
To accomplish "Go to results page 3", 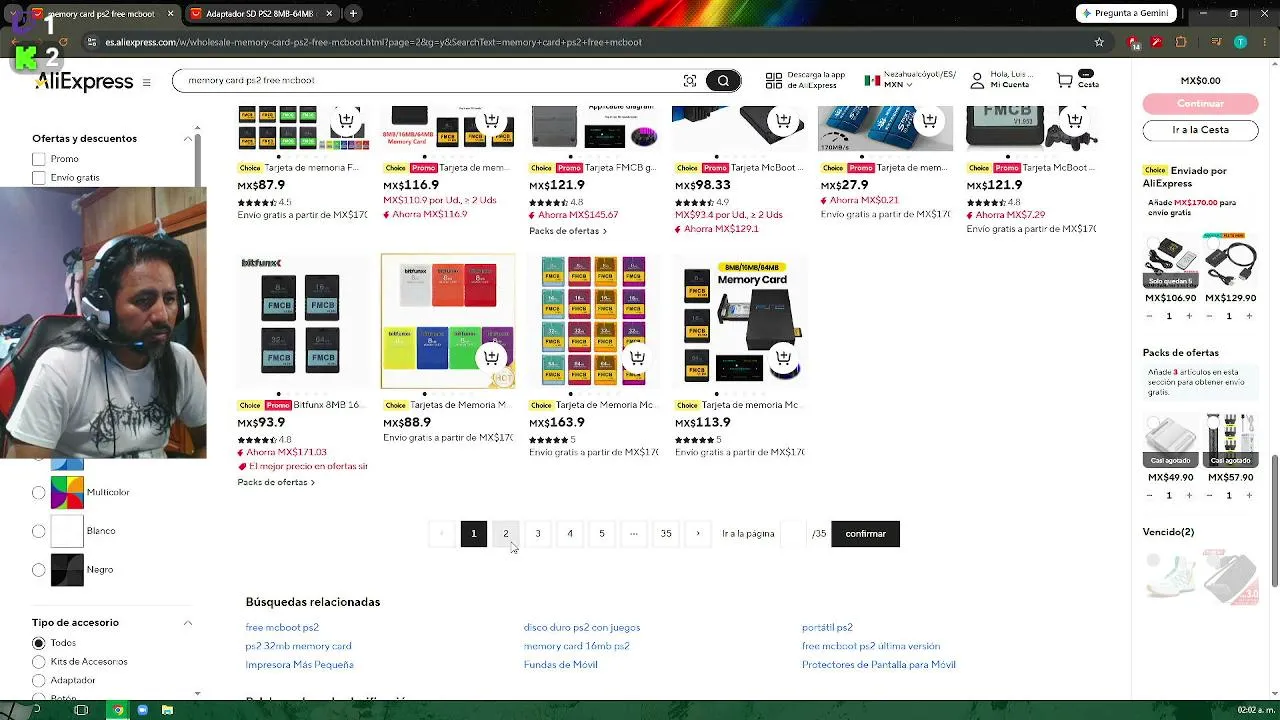I will coord(538,534).
